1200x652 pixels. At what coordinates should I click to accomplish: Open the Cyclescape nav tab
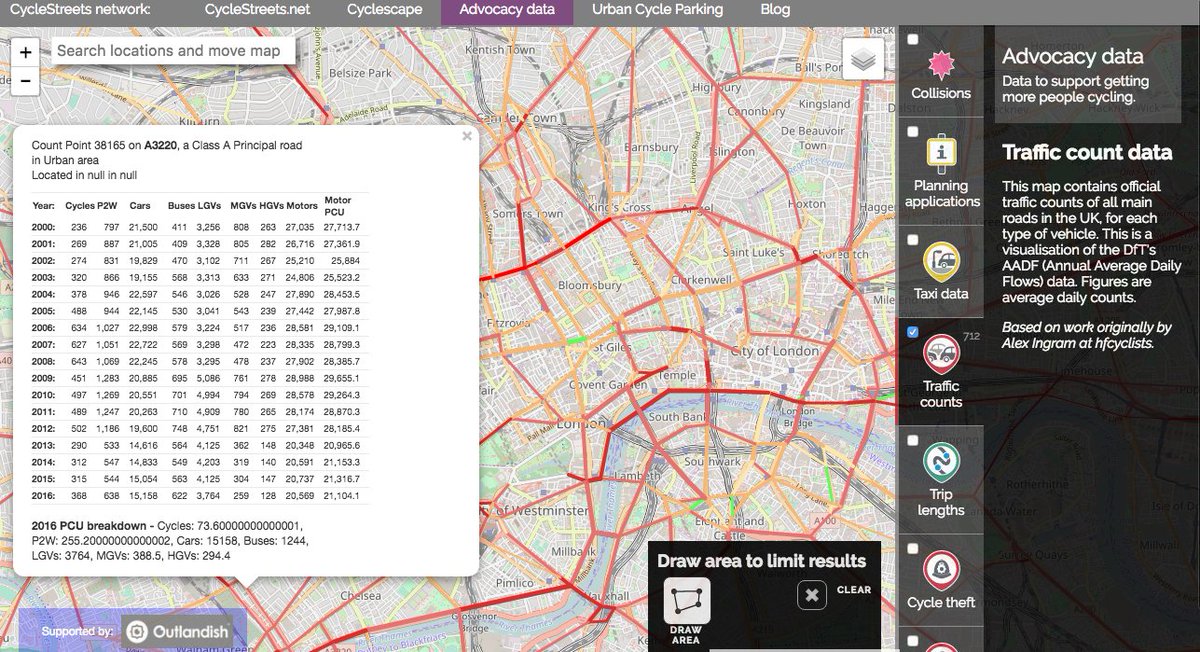tap(385, 10)
